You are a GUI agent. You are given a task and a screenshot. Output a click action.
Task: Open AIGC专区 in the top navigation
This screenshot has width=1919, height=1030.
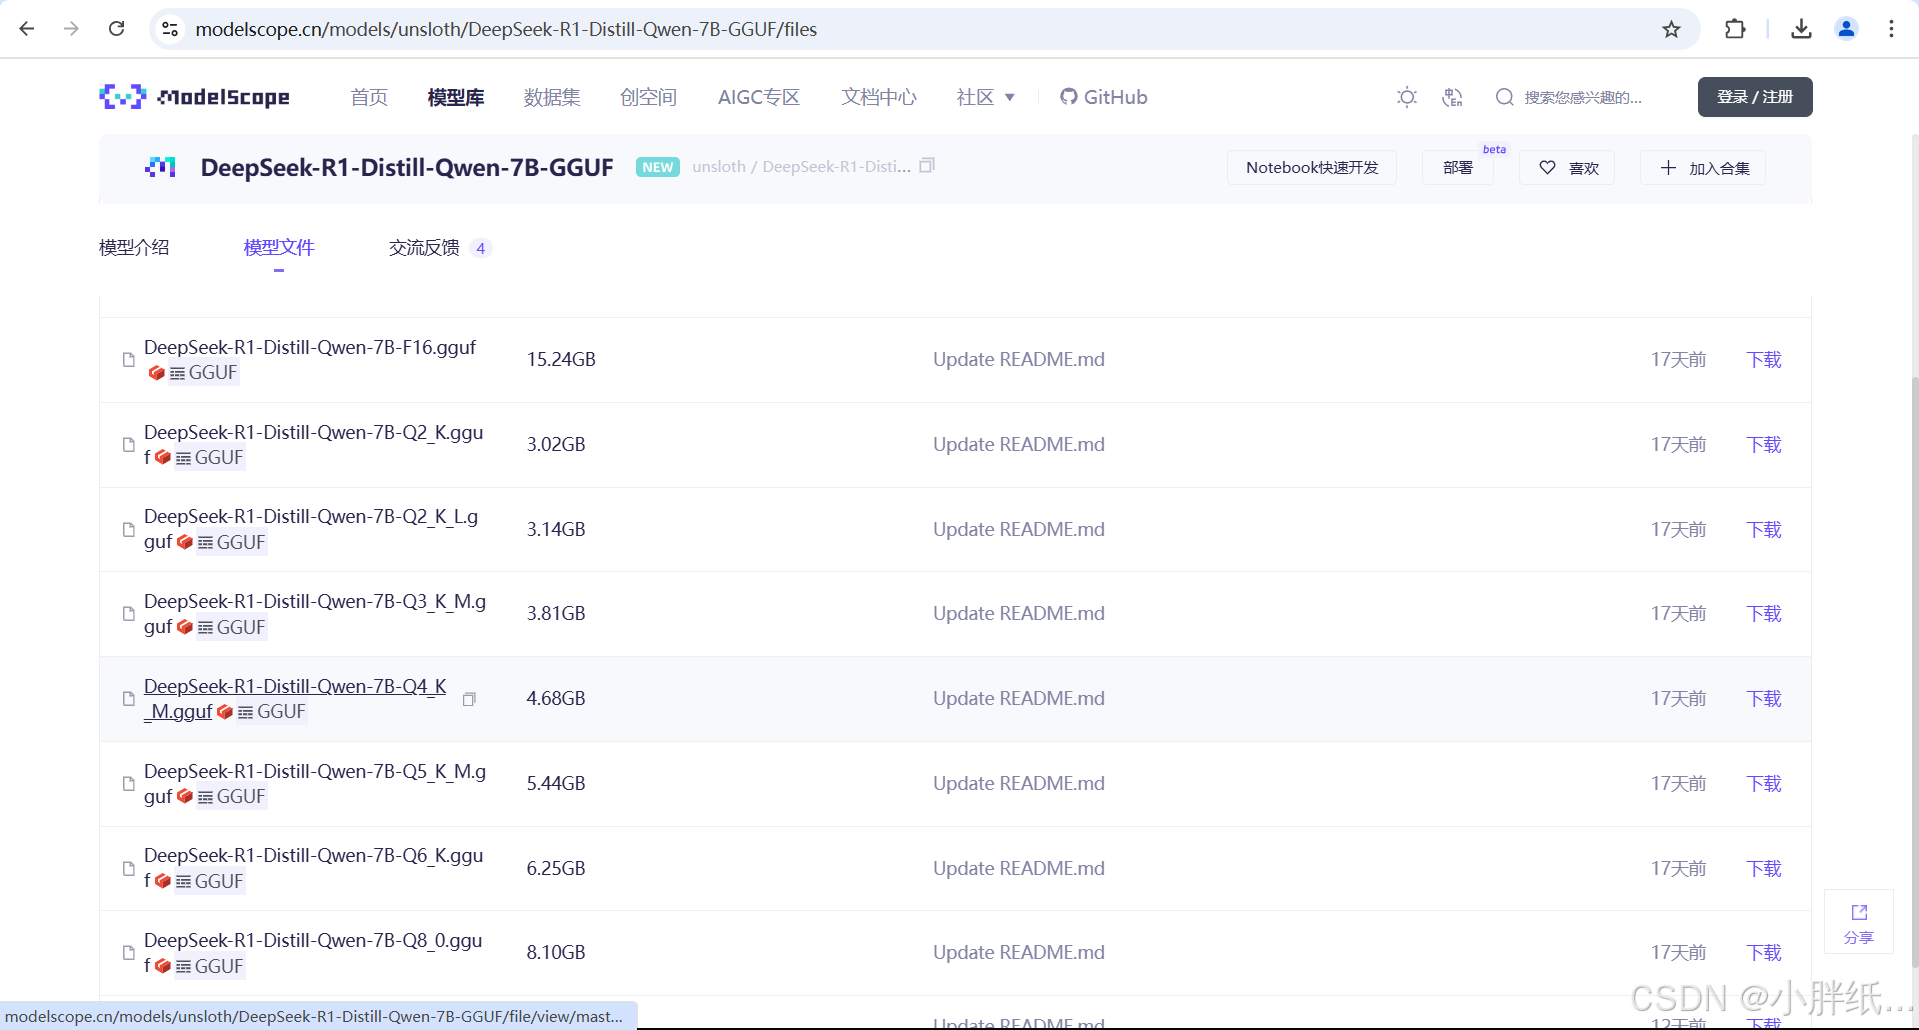[759, 97]
